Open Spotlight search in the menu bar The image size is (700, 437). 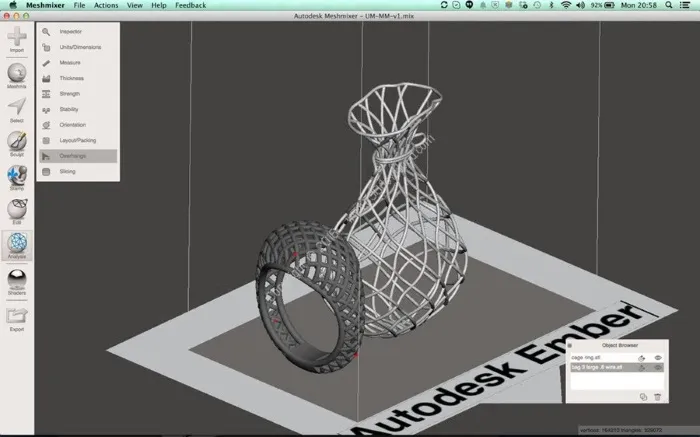669,5
